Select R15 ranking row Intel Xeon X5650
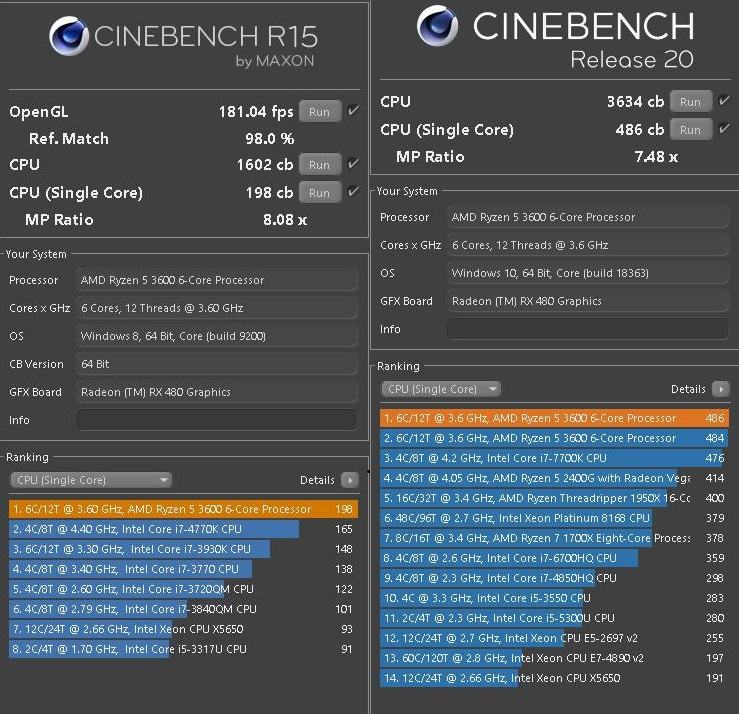The height and width of the screenshot is (714, 739). 183,629
